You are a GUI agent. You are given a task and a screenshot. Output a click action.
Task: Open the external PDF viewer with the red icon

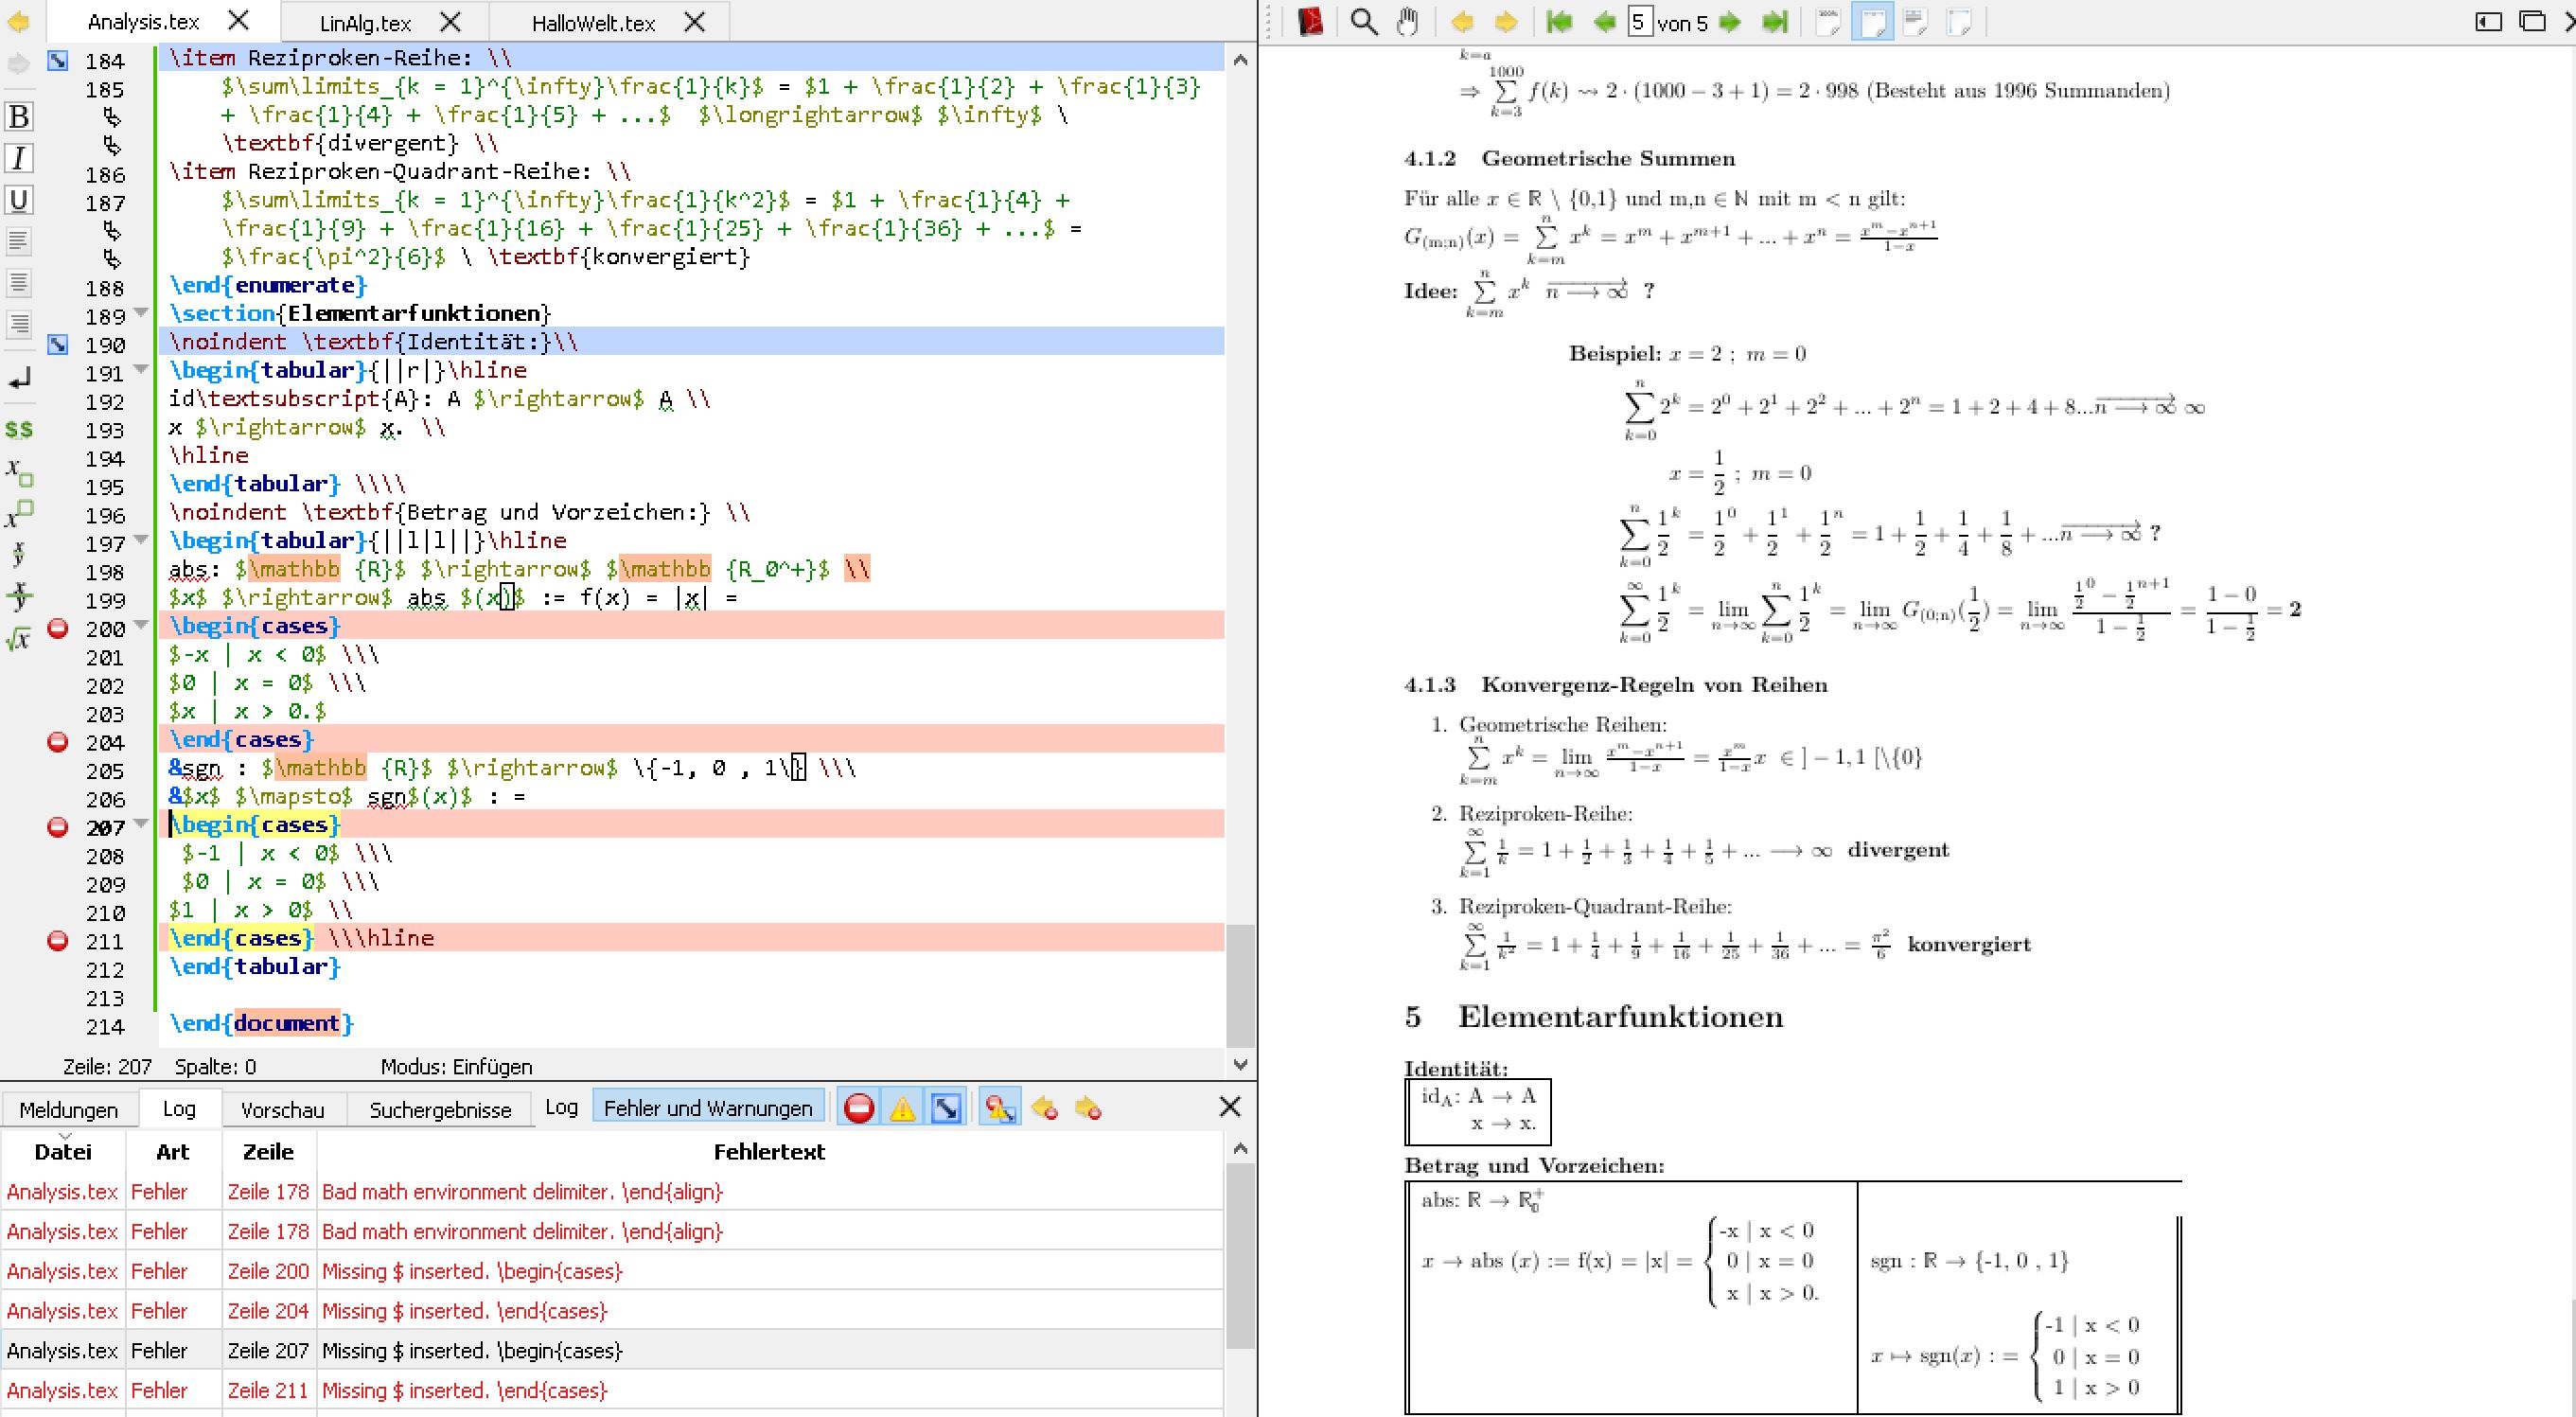click(x=1310, y=22)
